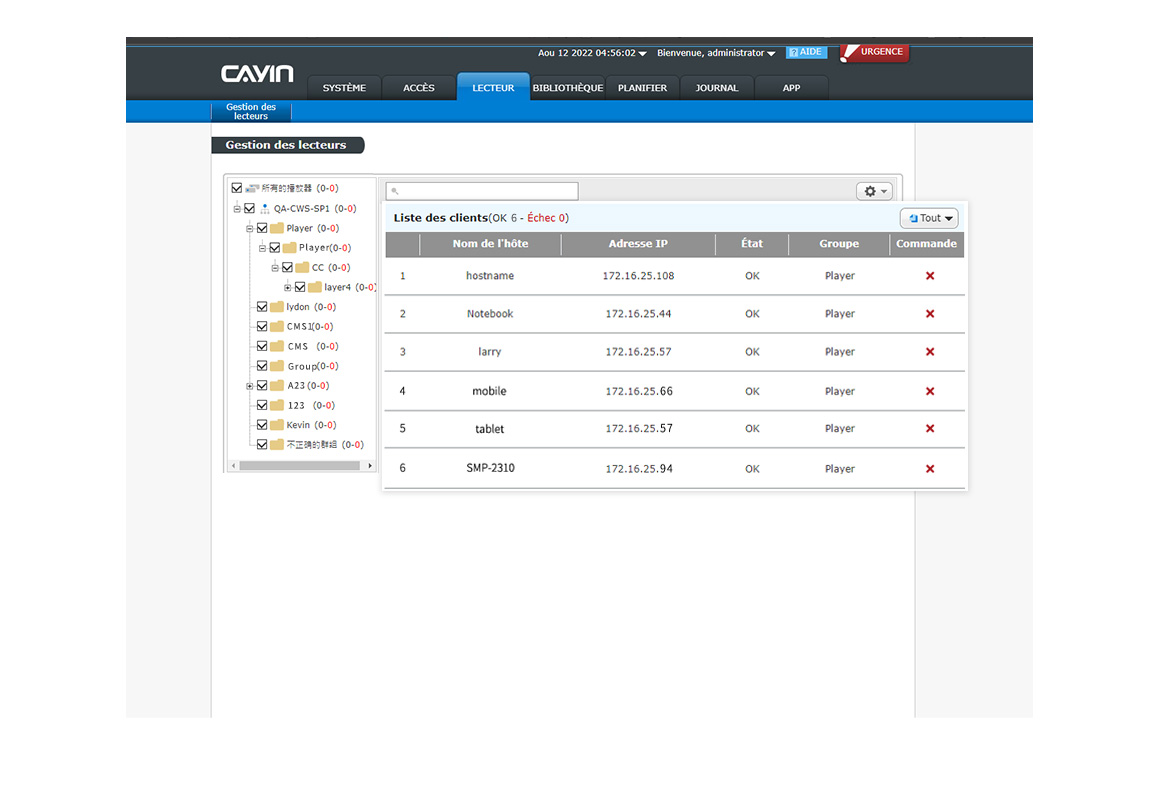
Task: Open the PLANIFIER tab
Action: (642, 88)
